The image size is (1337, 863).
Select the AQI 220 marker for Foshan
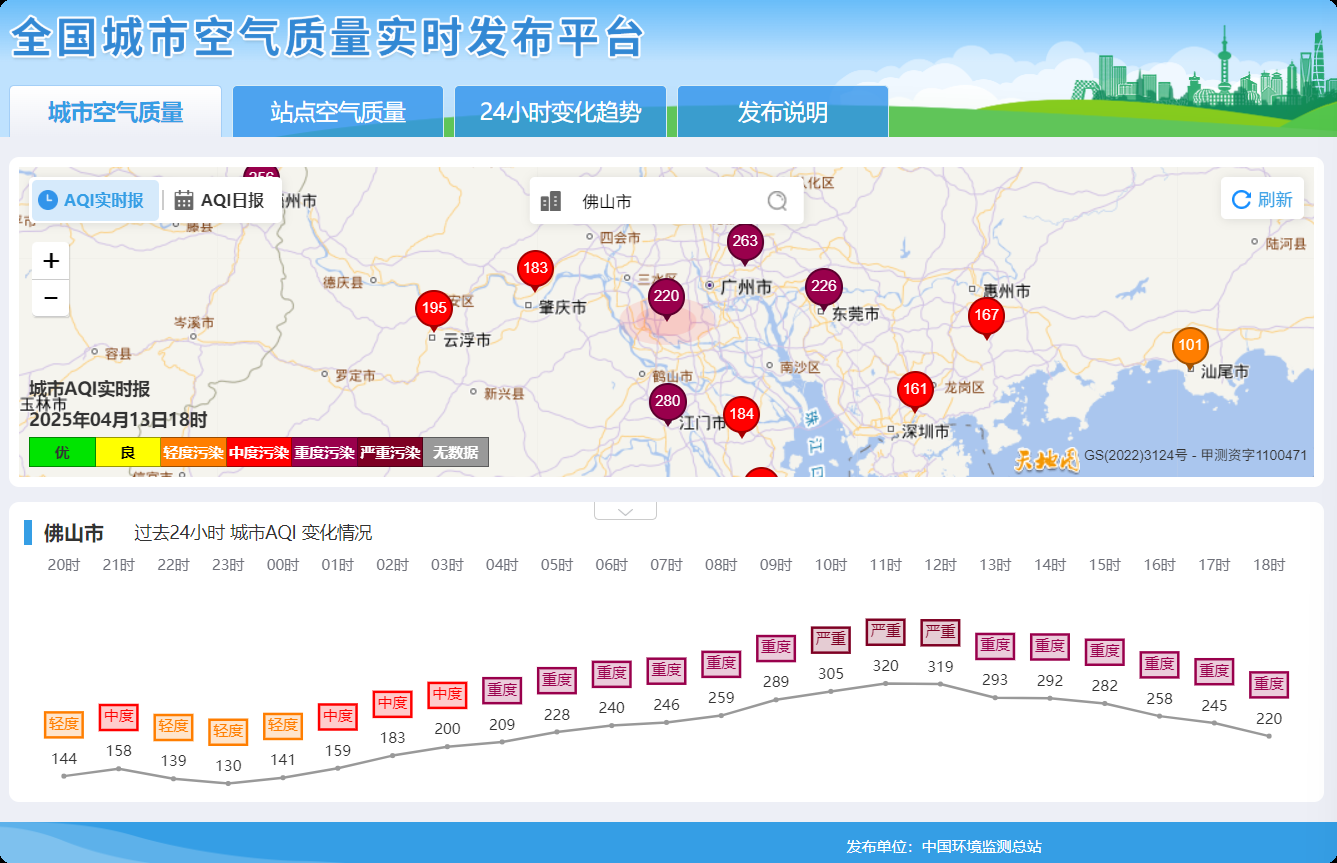666,297
